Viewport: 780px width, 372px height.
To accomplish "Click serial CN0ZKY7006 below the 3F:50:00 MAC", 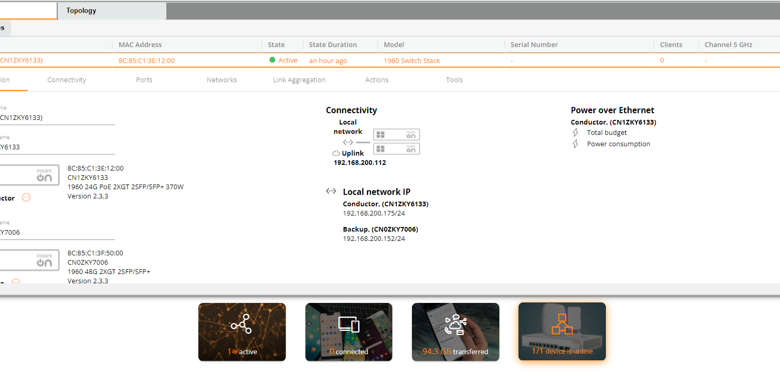I will tap(88, 262).
